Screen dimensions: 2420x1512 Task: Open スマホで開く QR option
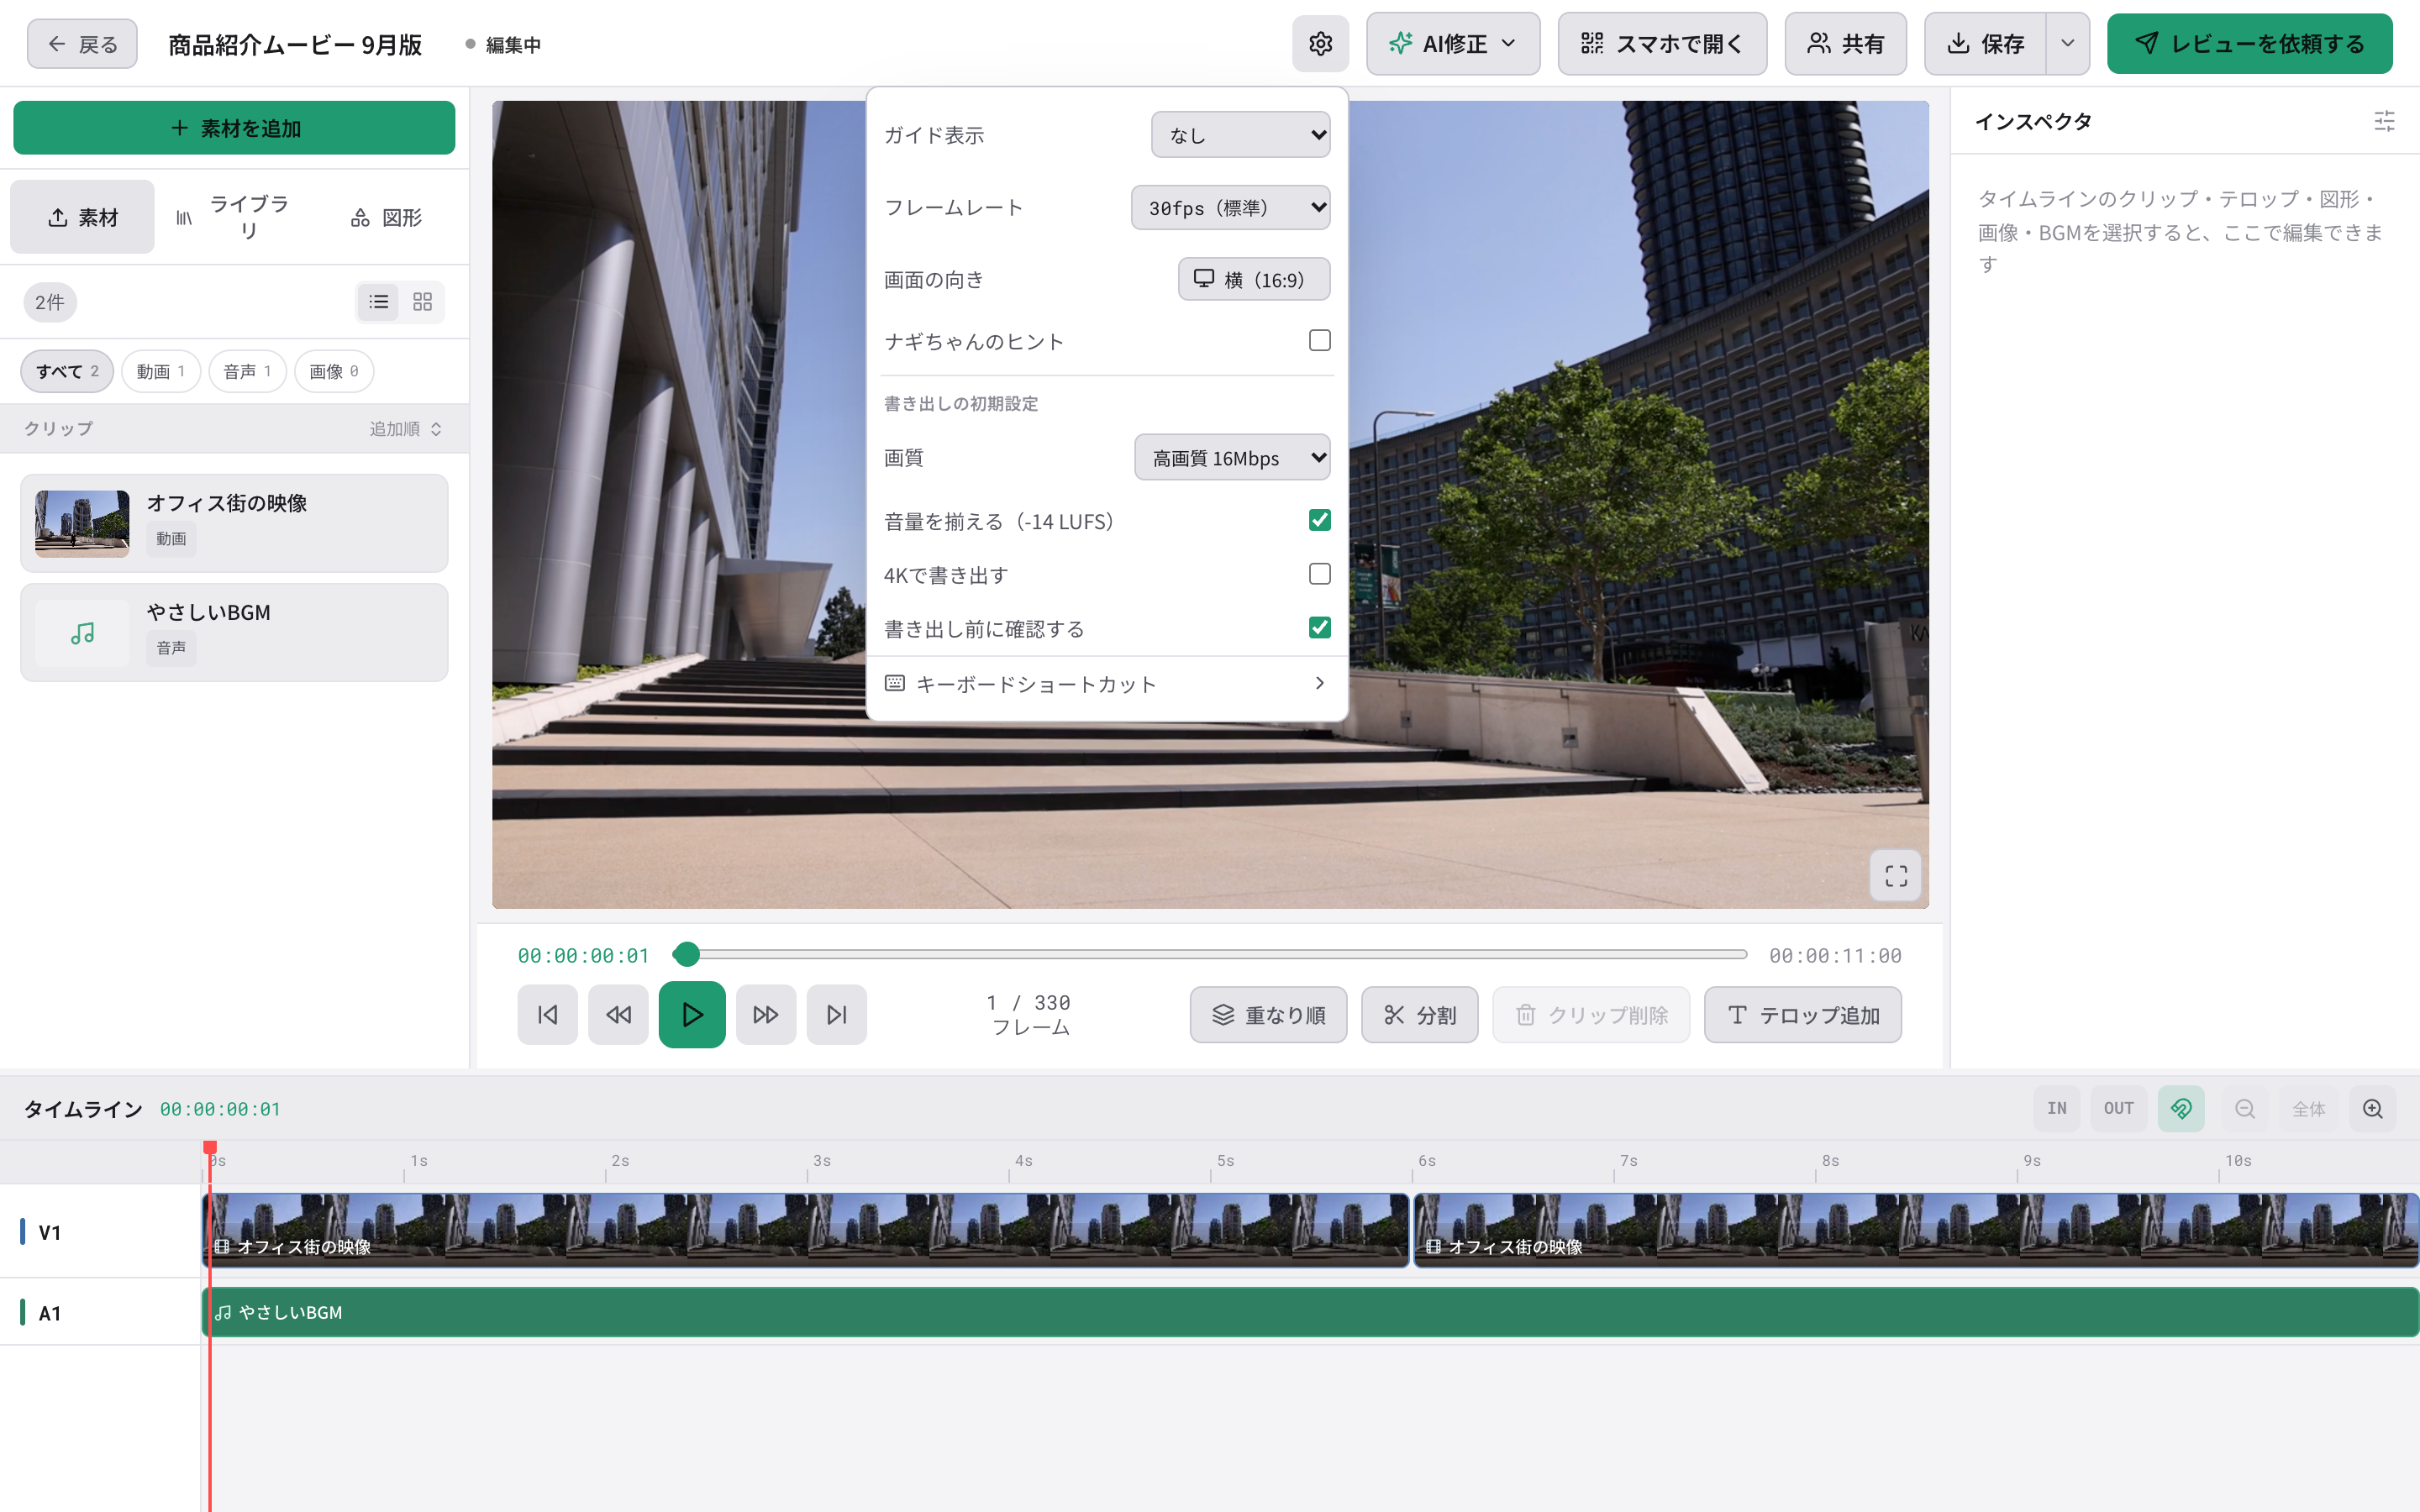pos(1662,44)
